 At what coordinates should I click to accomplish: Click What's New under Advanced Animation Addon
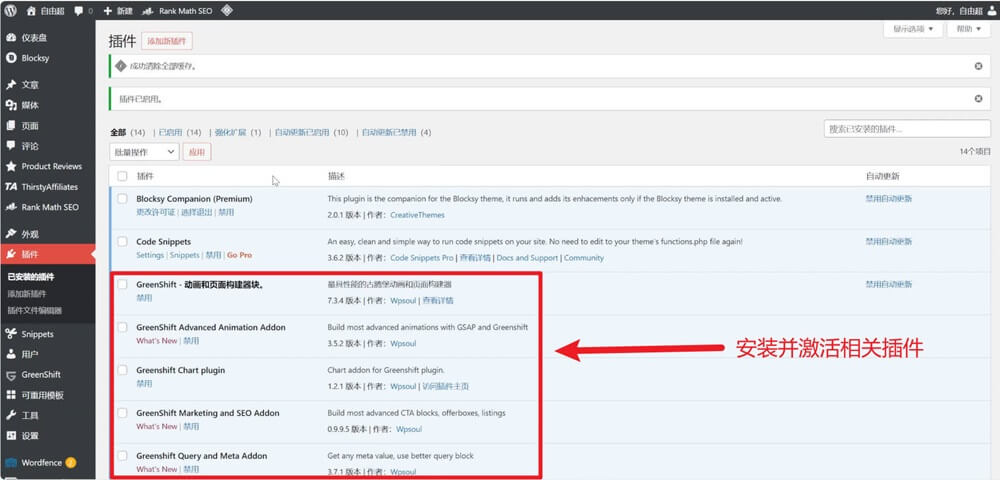157,341
